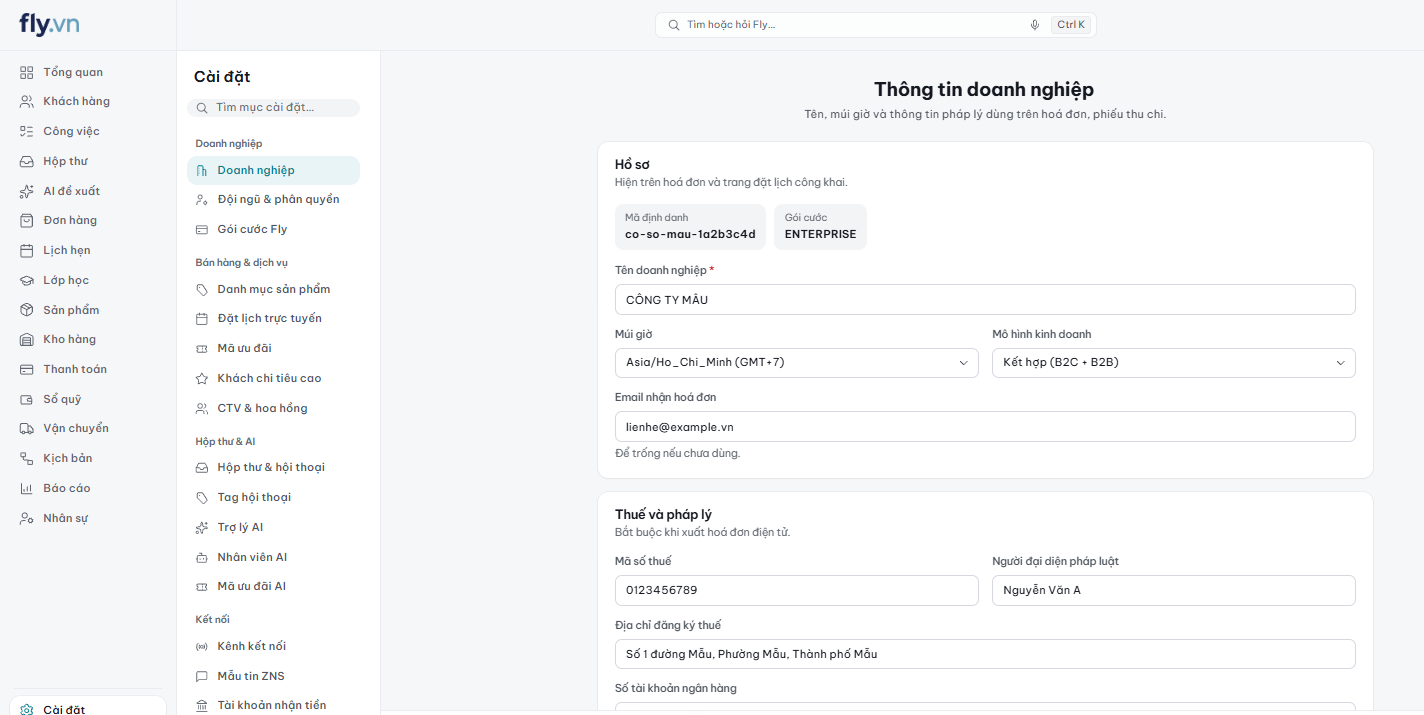Open Mẫu tin ZNS settings
Viewport: 1424px width, 715px height.
click(x=273, y=676)
